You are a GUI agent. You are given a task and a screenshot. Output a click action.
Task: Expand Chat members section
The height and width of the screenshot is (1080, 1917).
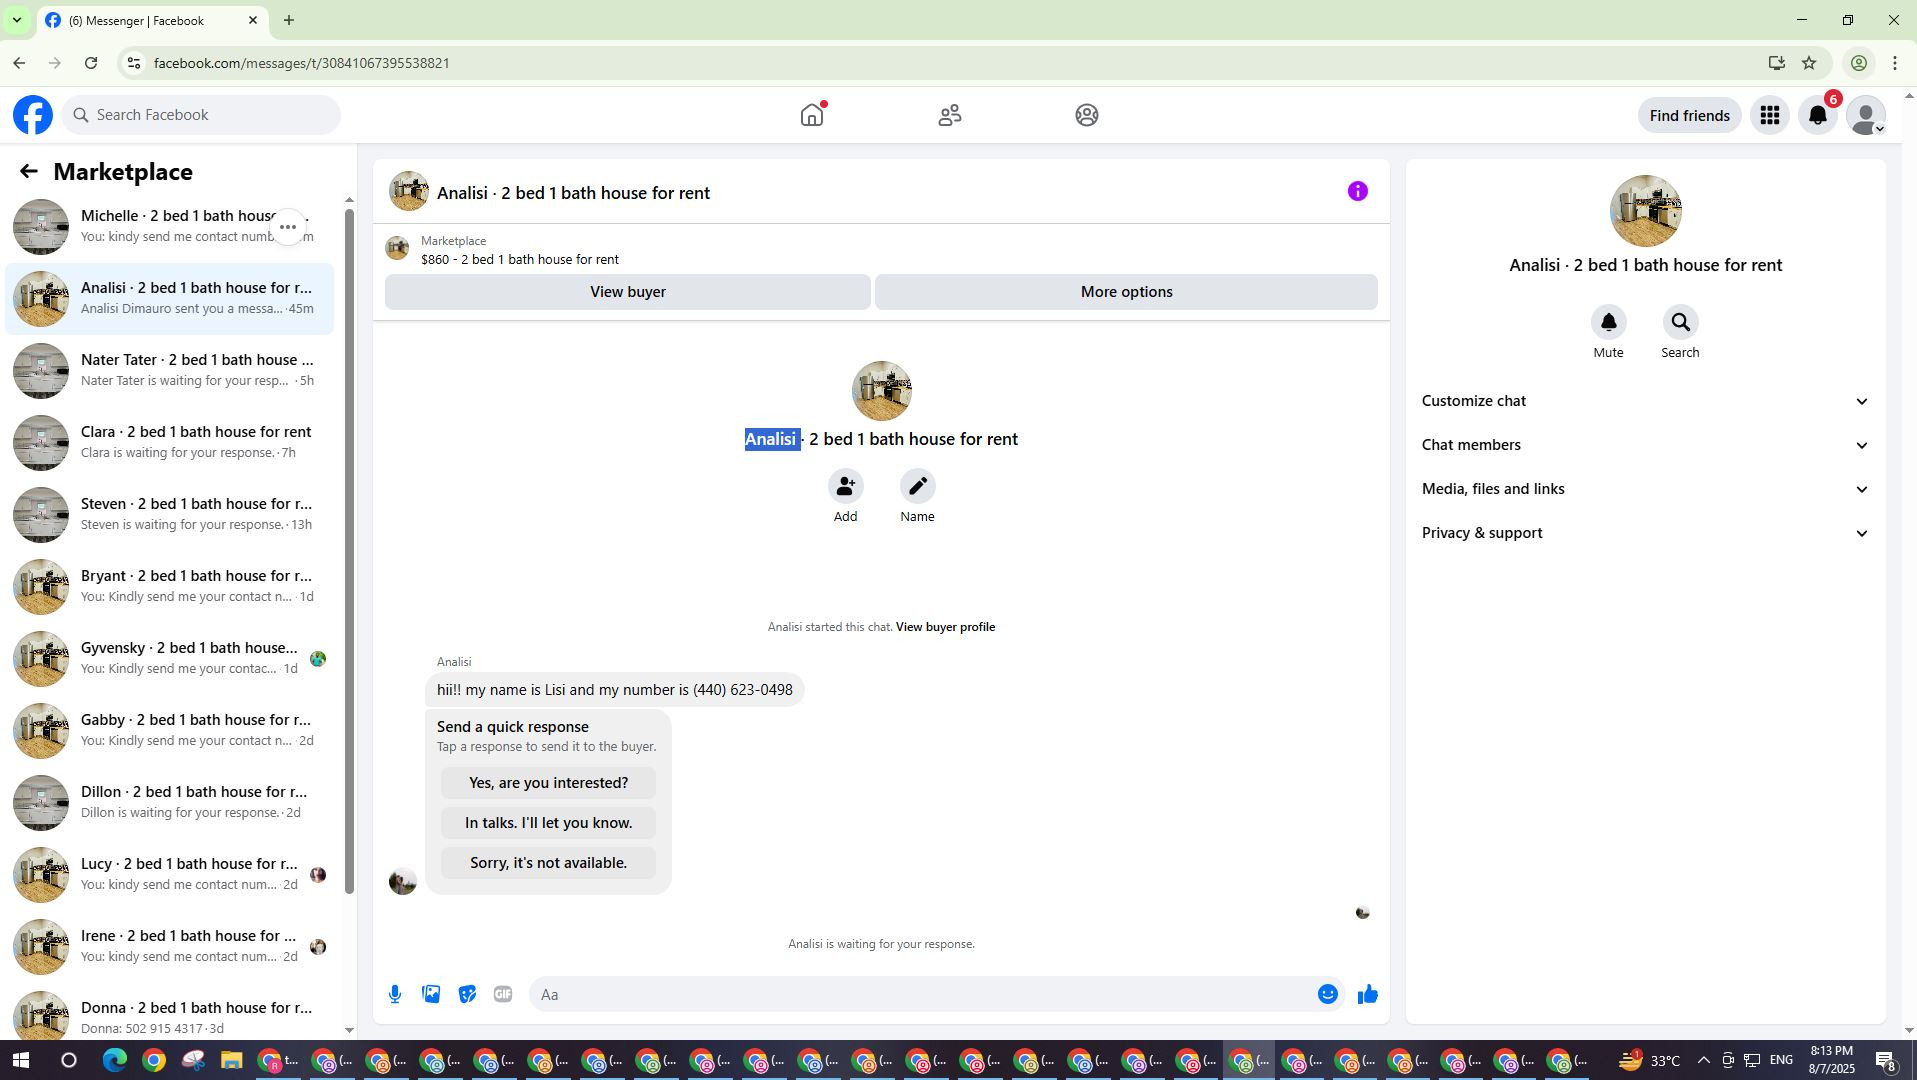(1645, 445)
